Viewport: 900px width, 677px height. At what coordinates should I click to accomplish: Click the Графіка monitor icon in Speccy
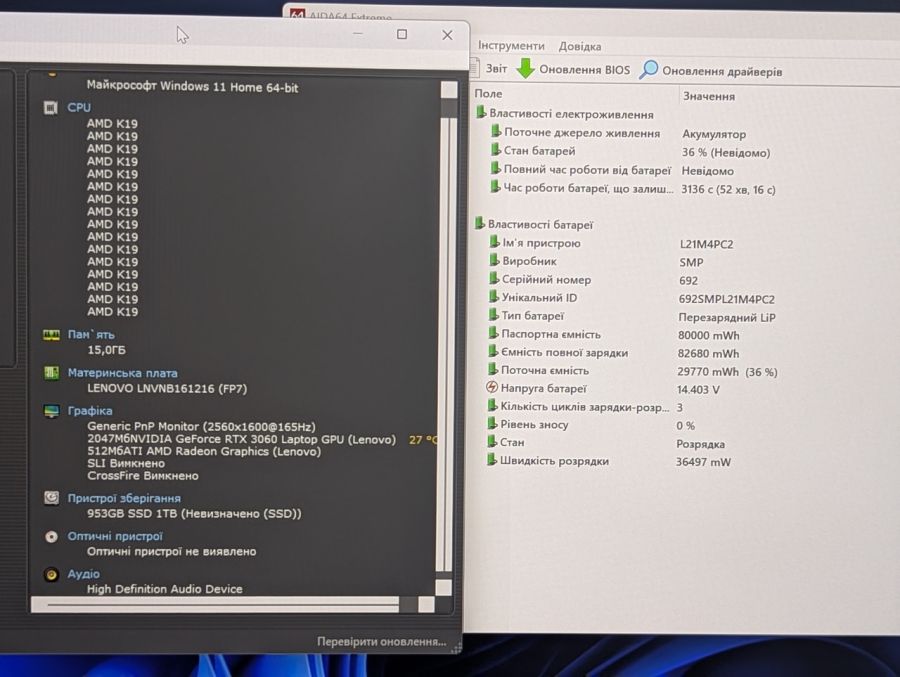[51, 411]
